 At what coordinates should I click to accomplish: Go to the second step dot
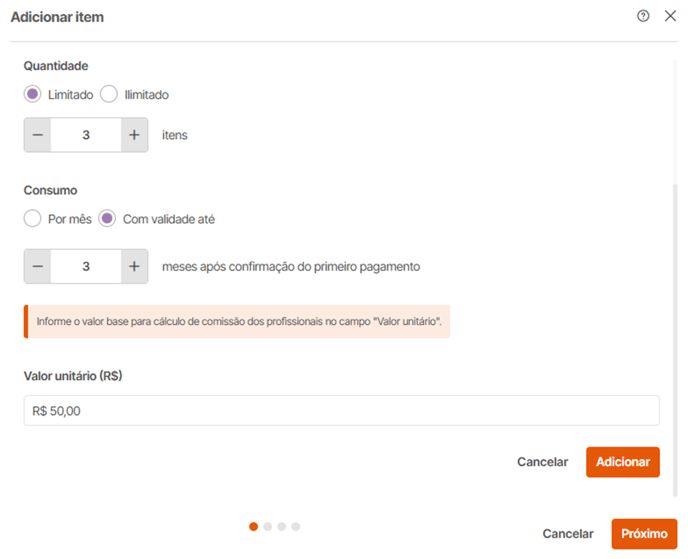[x=268, y=527]
